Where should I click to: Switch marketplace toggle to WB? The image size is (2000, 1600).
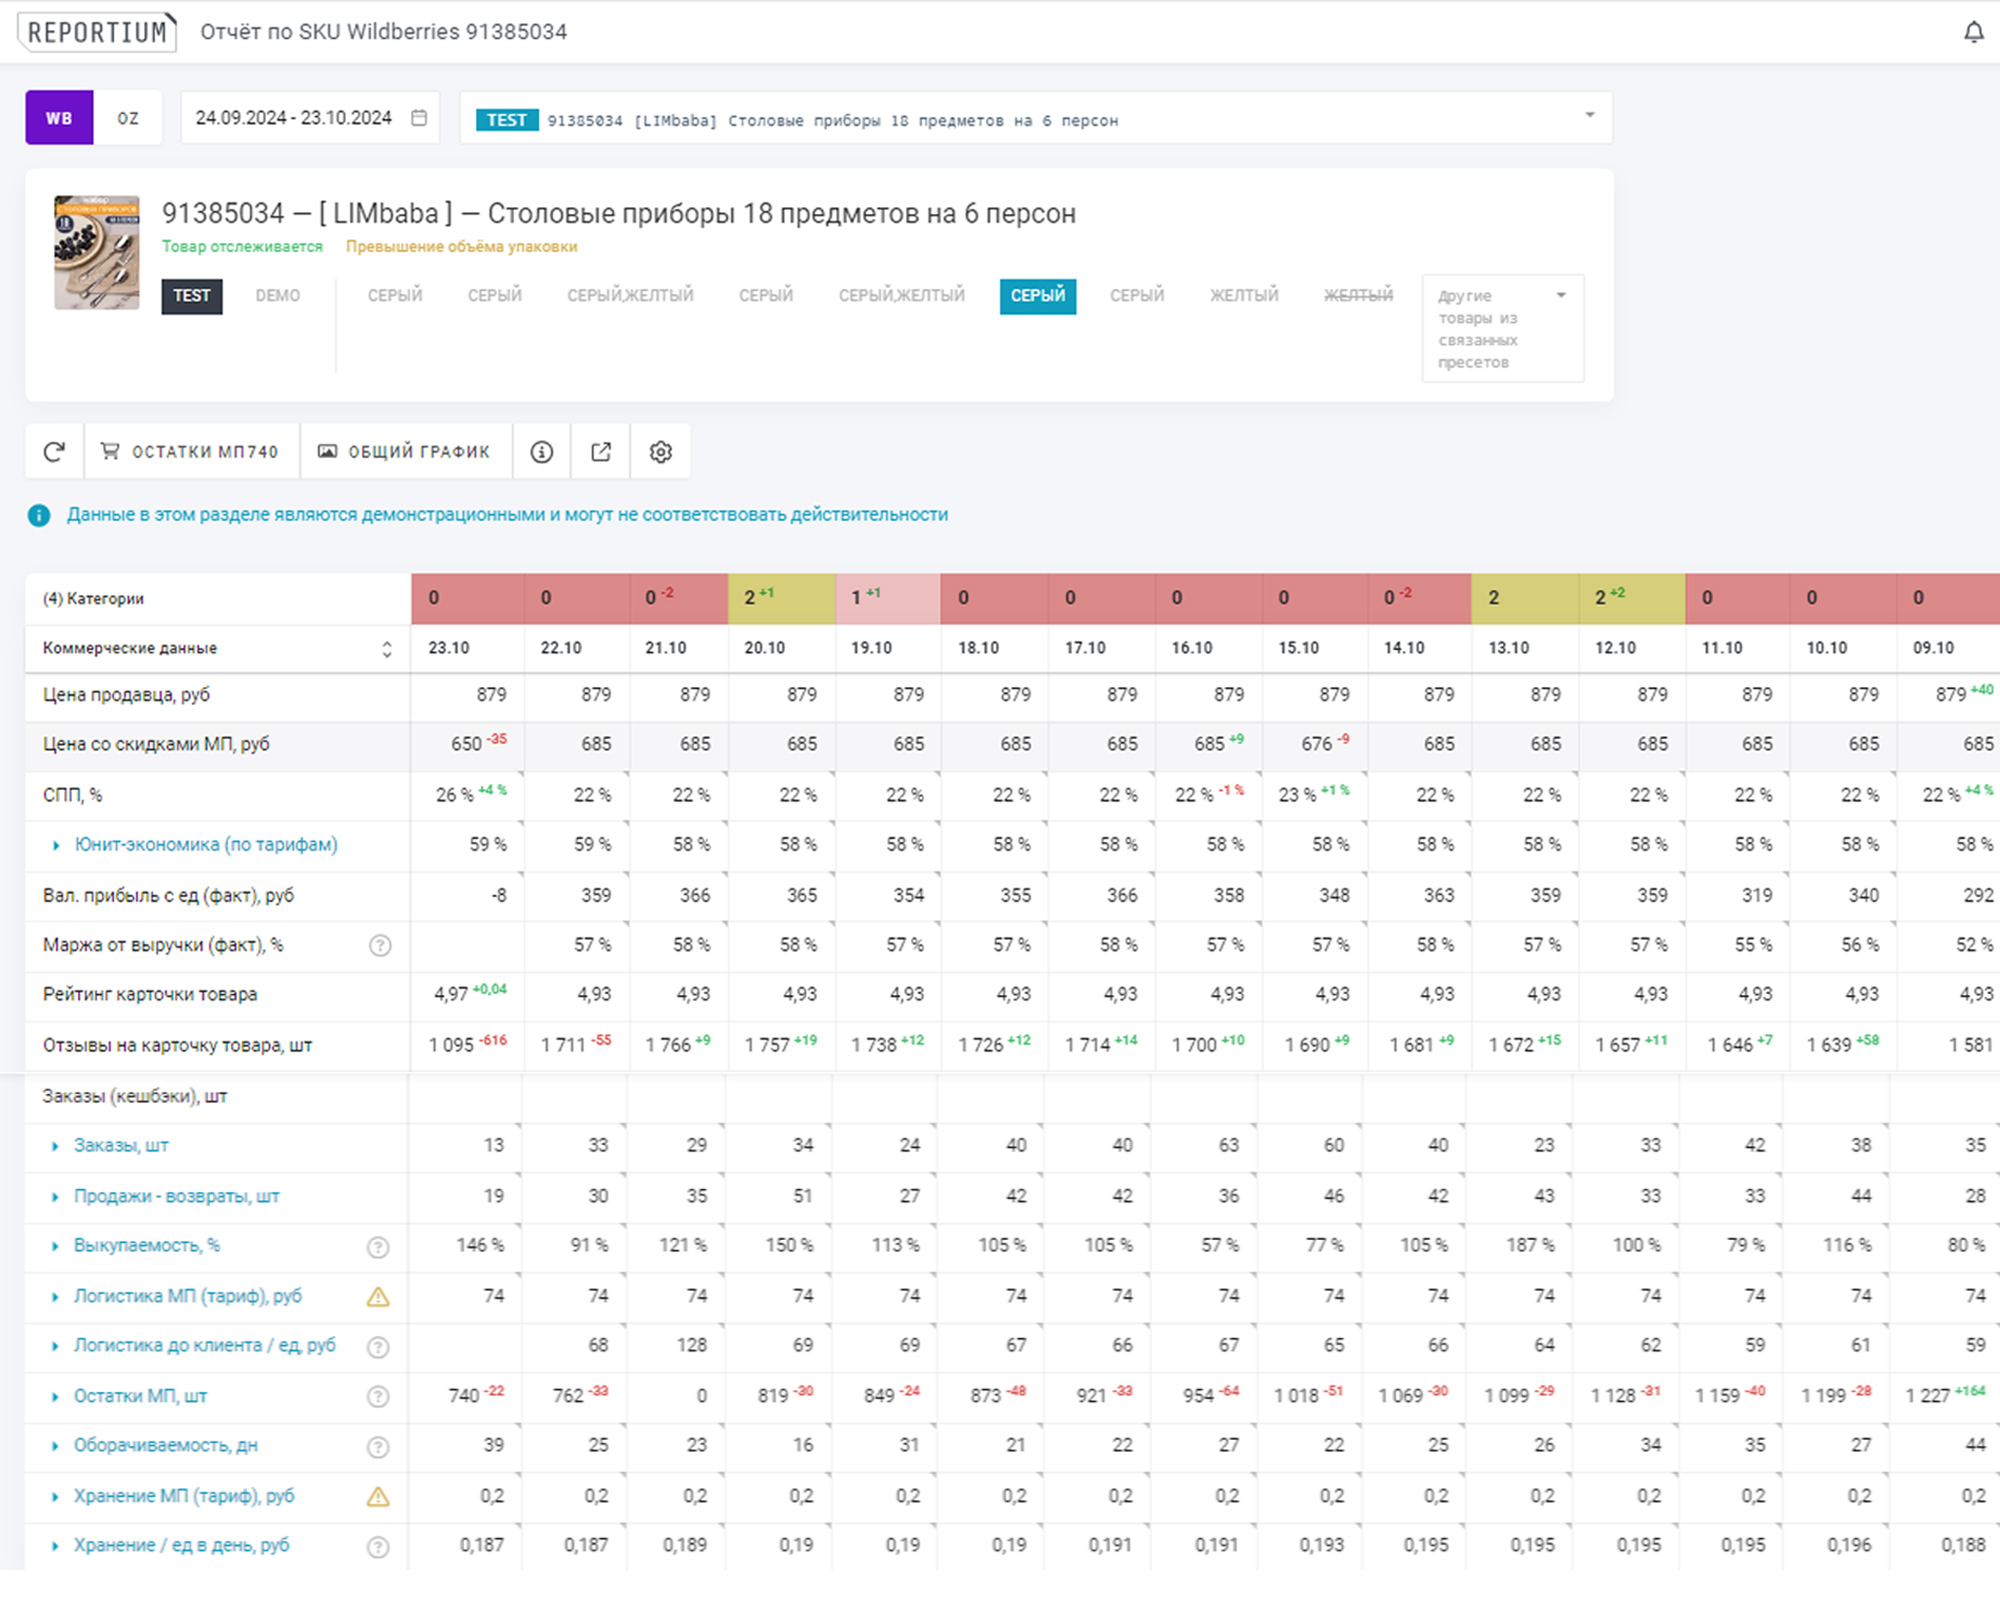59,118
